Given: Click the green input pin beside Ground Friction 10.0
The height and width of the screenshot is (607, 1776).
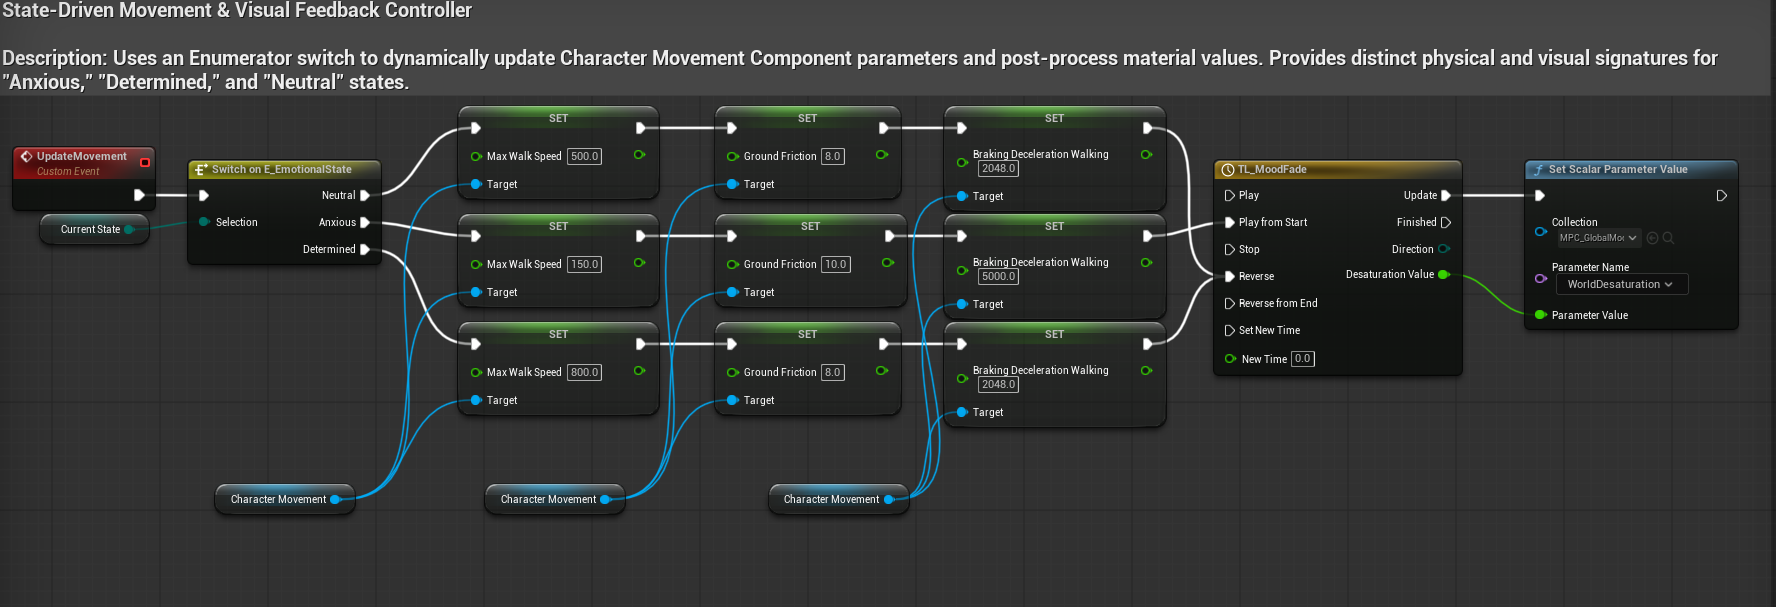Looking at the screenshot, I should tap(732, 264).
